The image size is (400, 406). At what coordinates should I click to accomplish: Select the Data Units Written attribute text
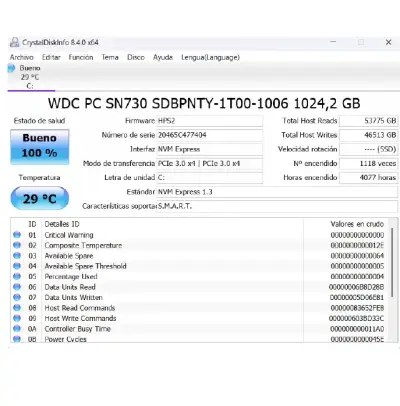coord(74,297)
